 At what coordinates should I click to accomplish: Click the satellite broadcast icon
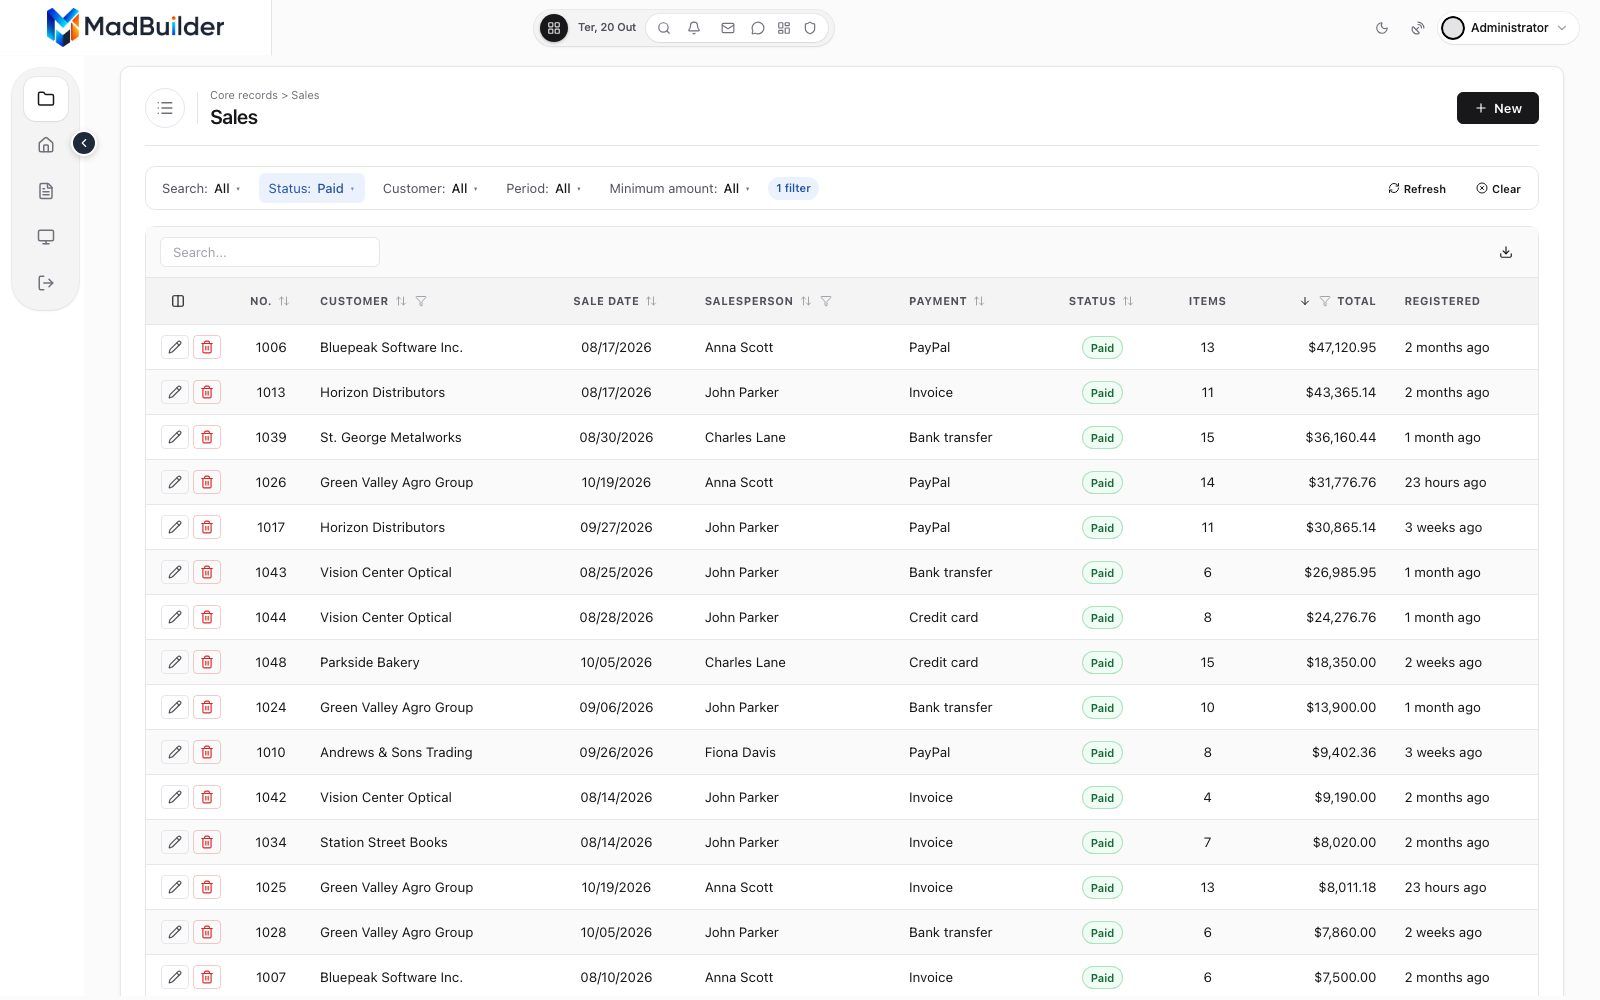coord(1418,28)
